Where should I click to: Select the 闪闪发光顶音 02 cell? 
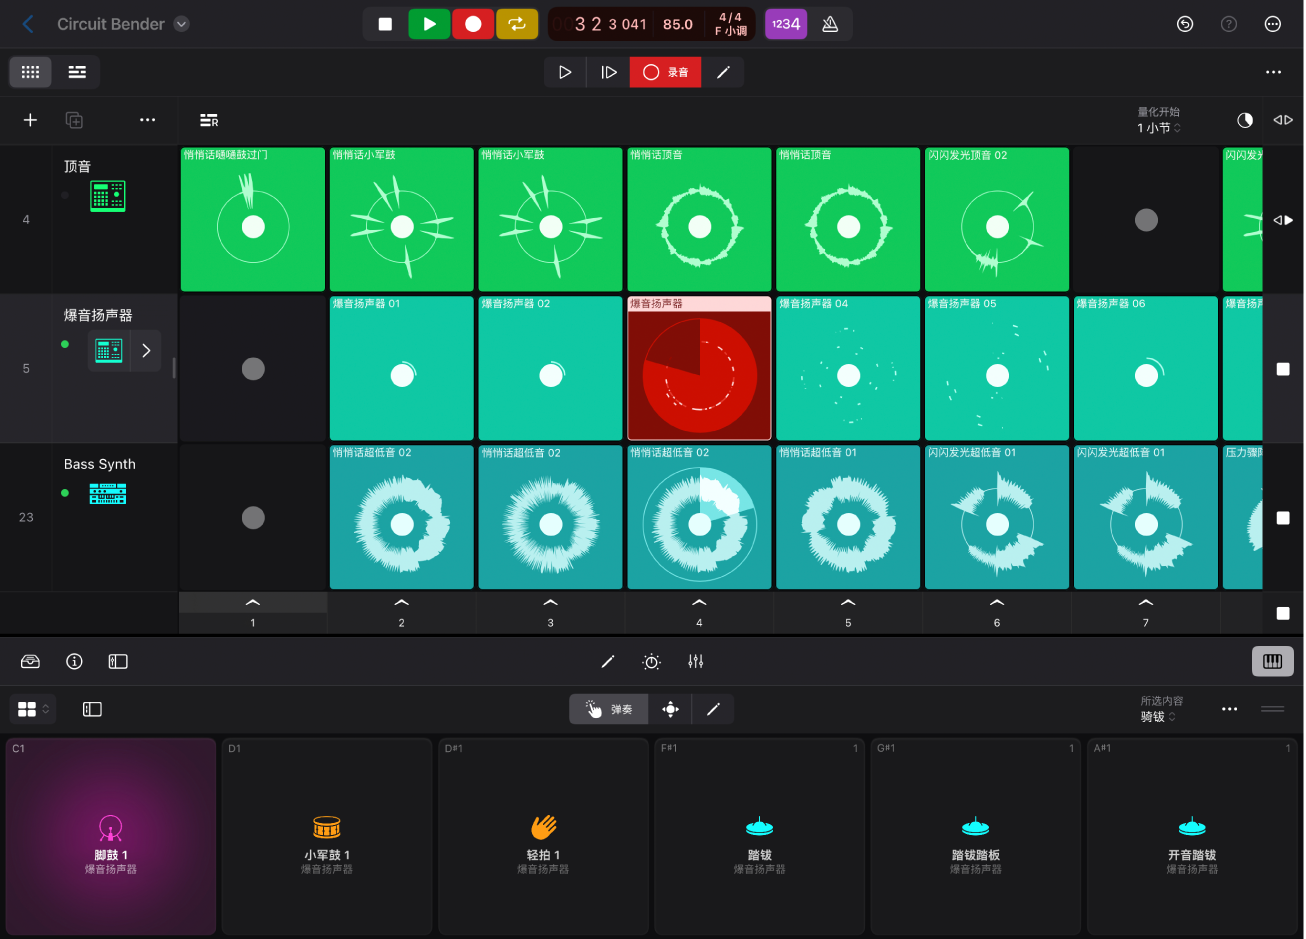coord(997,219)
